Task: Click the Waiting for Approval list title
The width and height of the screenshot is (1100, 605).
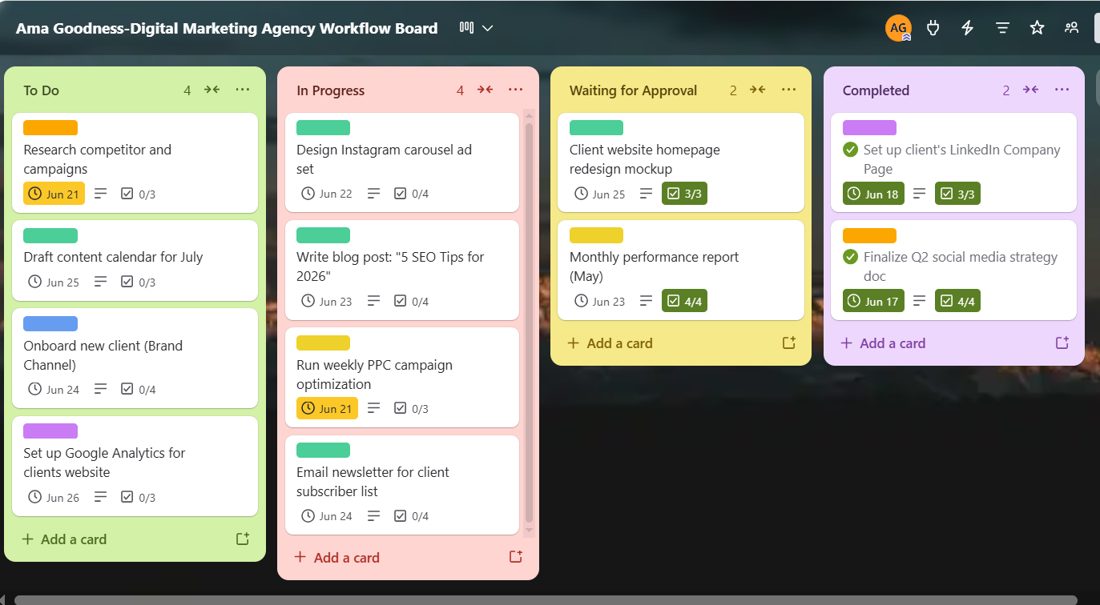Action: (633, 91)
